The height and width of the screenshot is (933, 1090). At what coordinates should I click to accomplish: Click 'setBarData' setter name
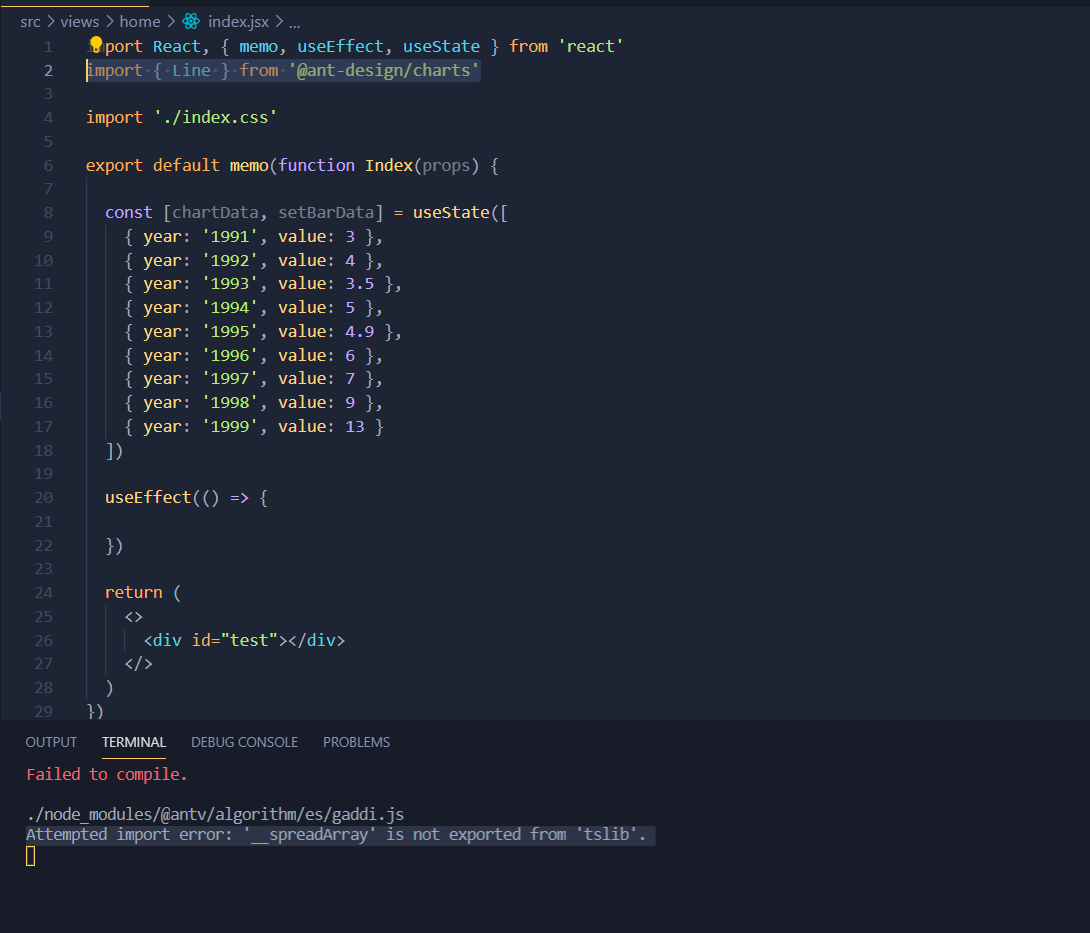tap(326, 213)
